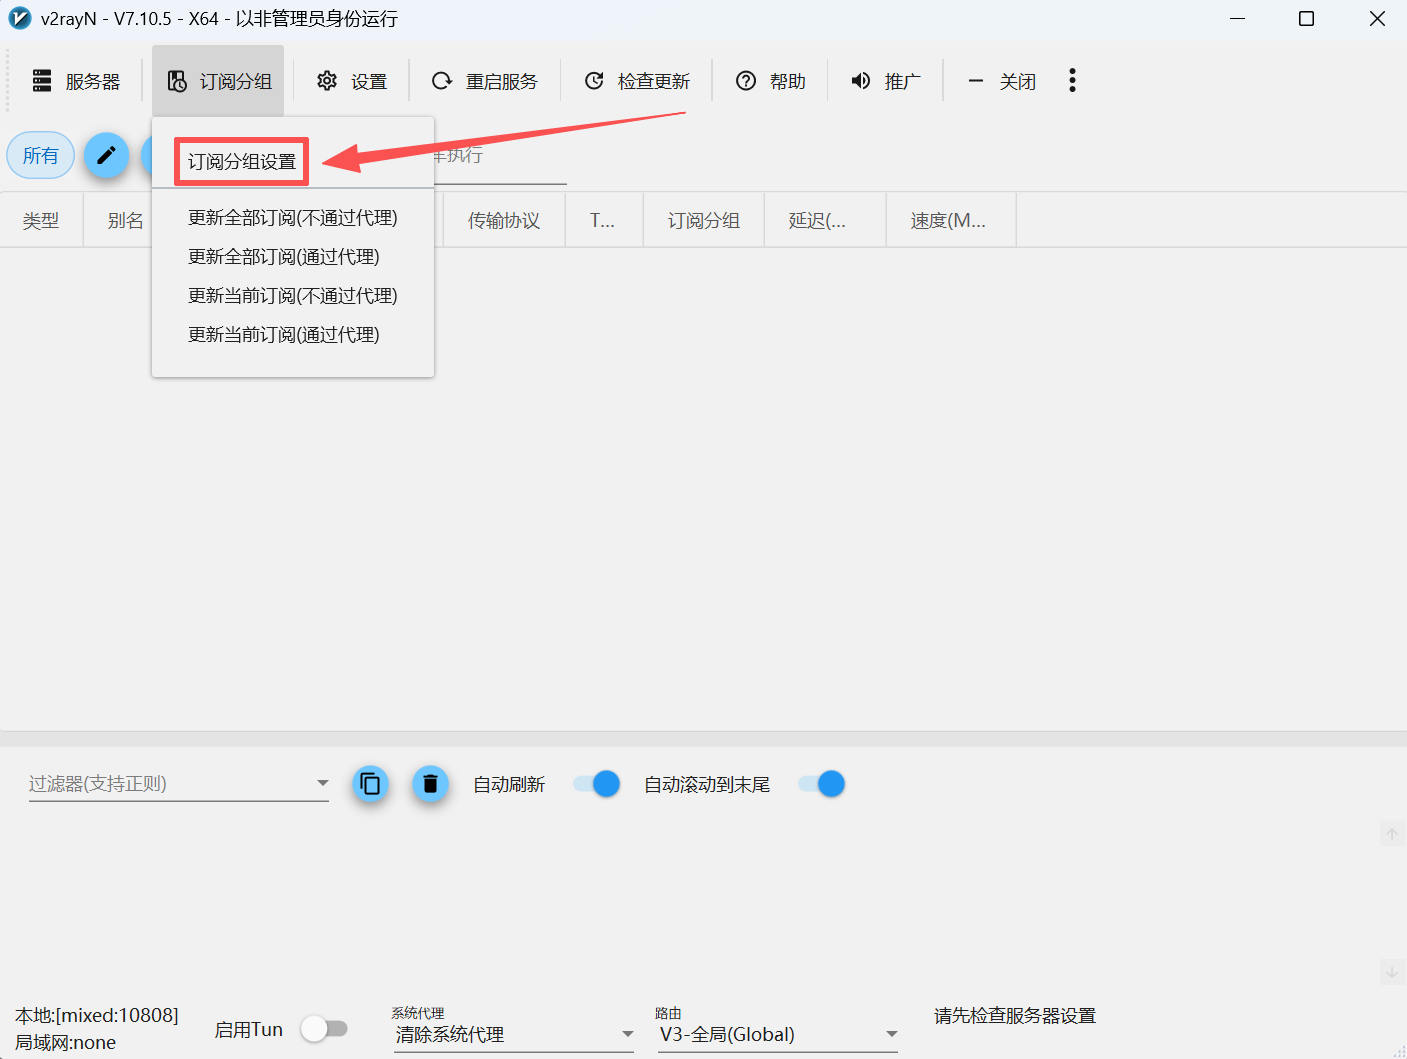Open the 路由 routing dropdown
1407x1059 pixels.
point(778,1034)
